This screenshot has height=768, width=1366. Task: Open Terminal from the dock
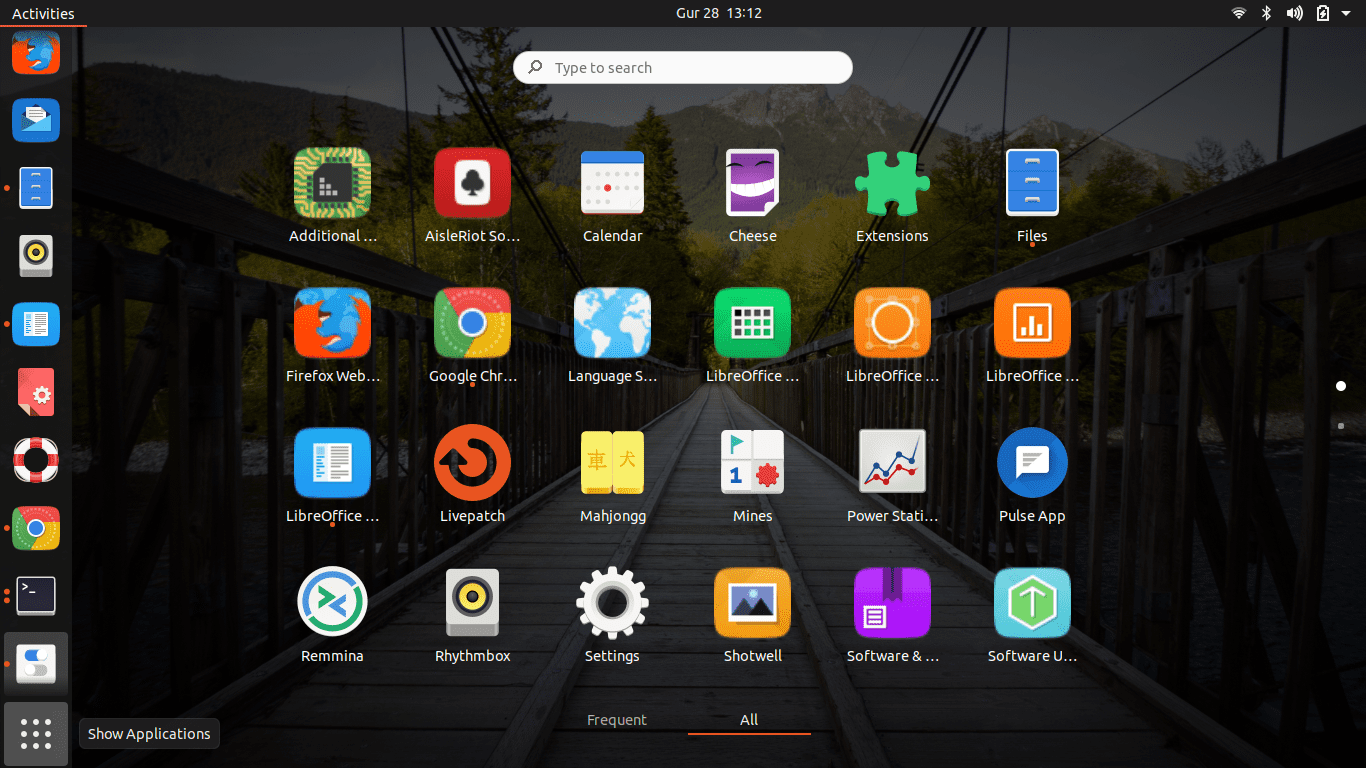pyautogui.click(x=36, y=596)
